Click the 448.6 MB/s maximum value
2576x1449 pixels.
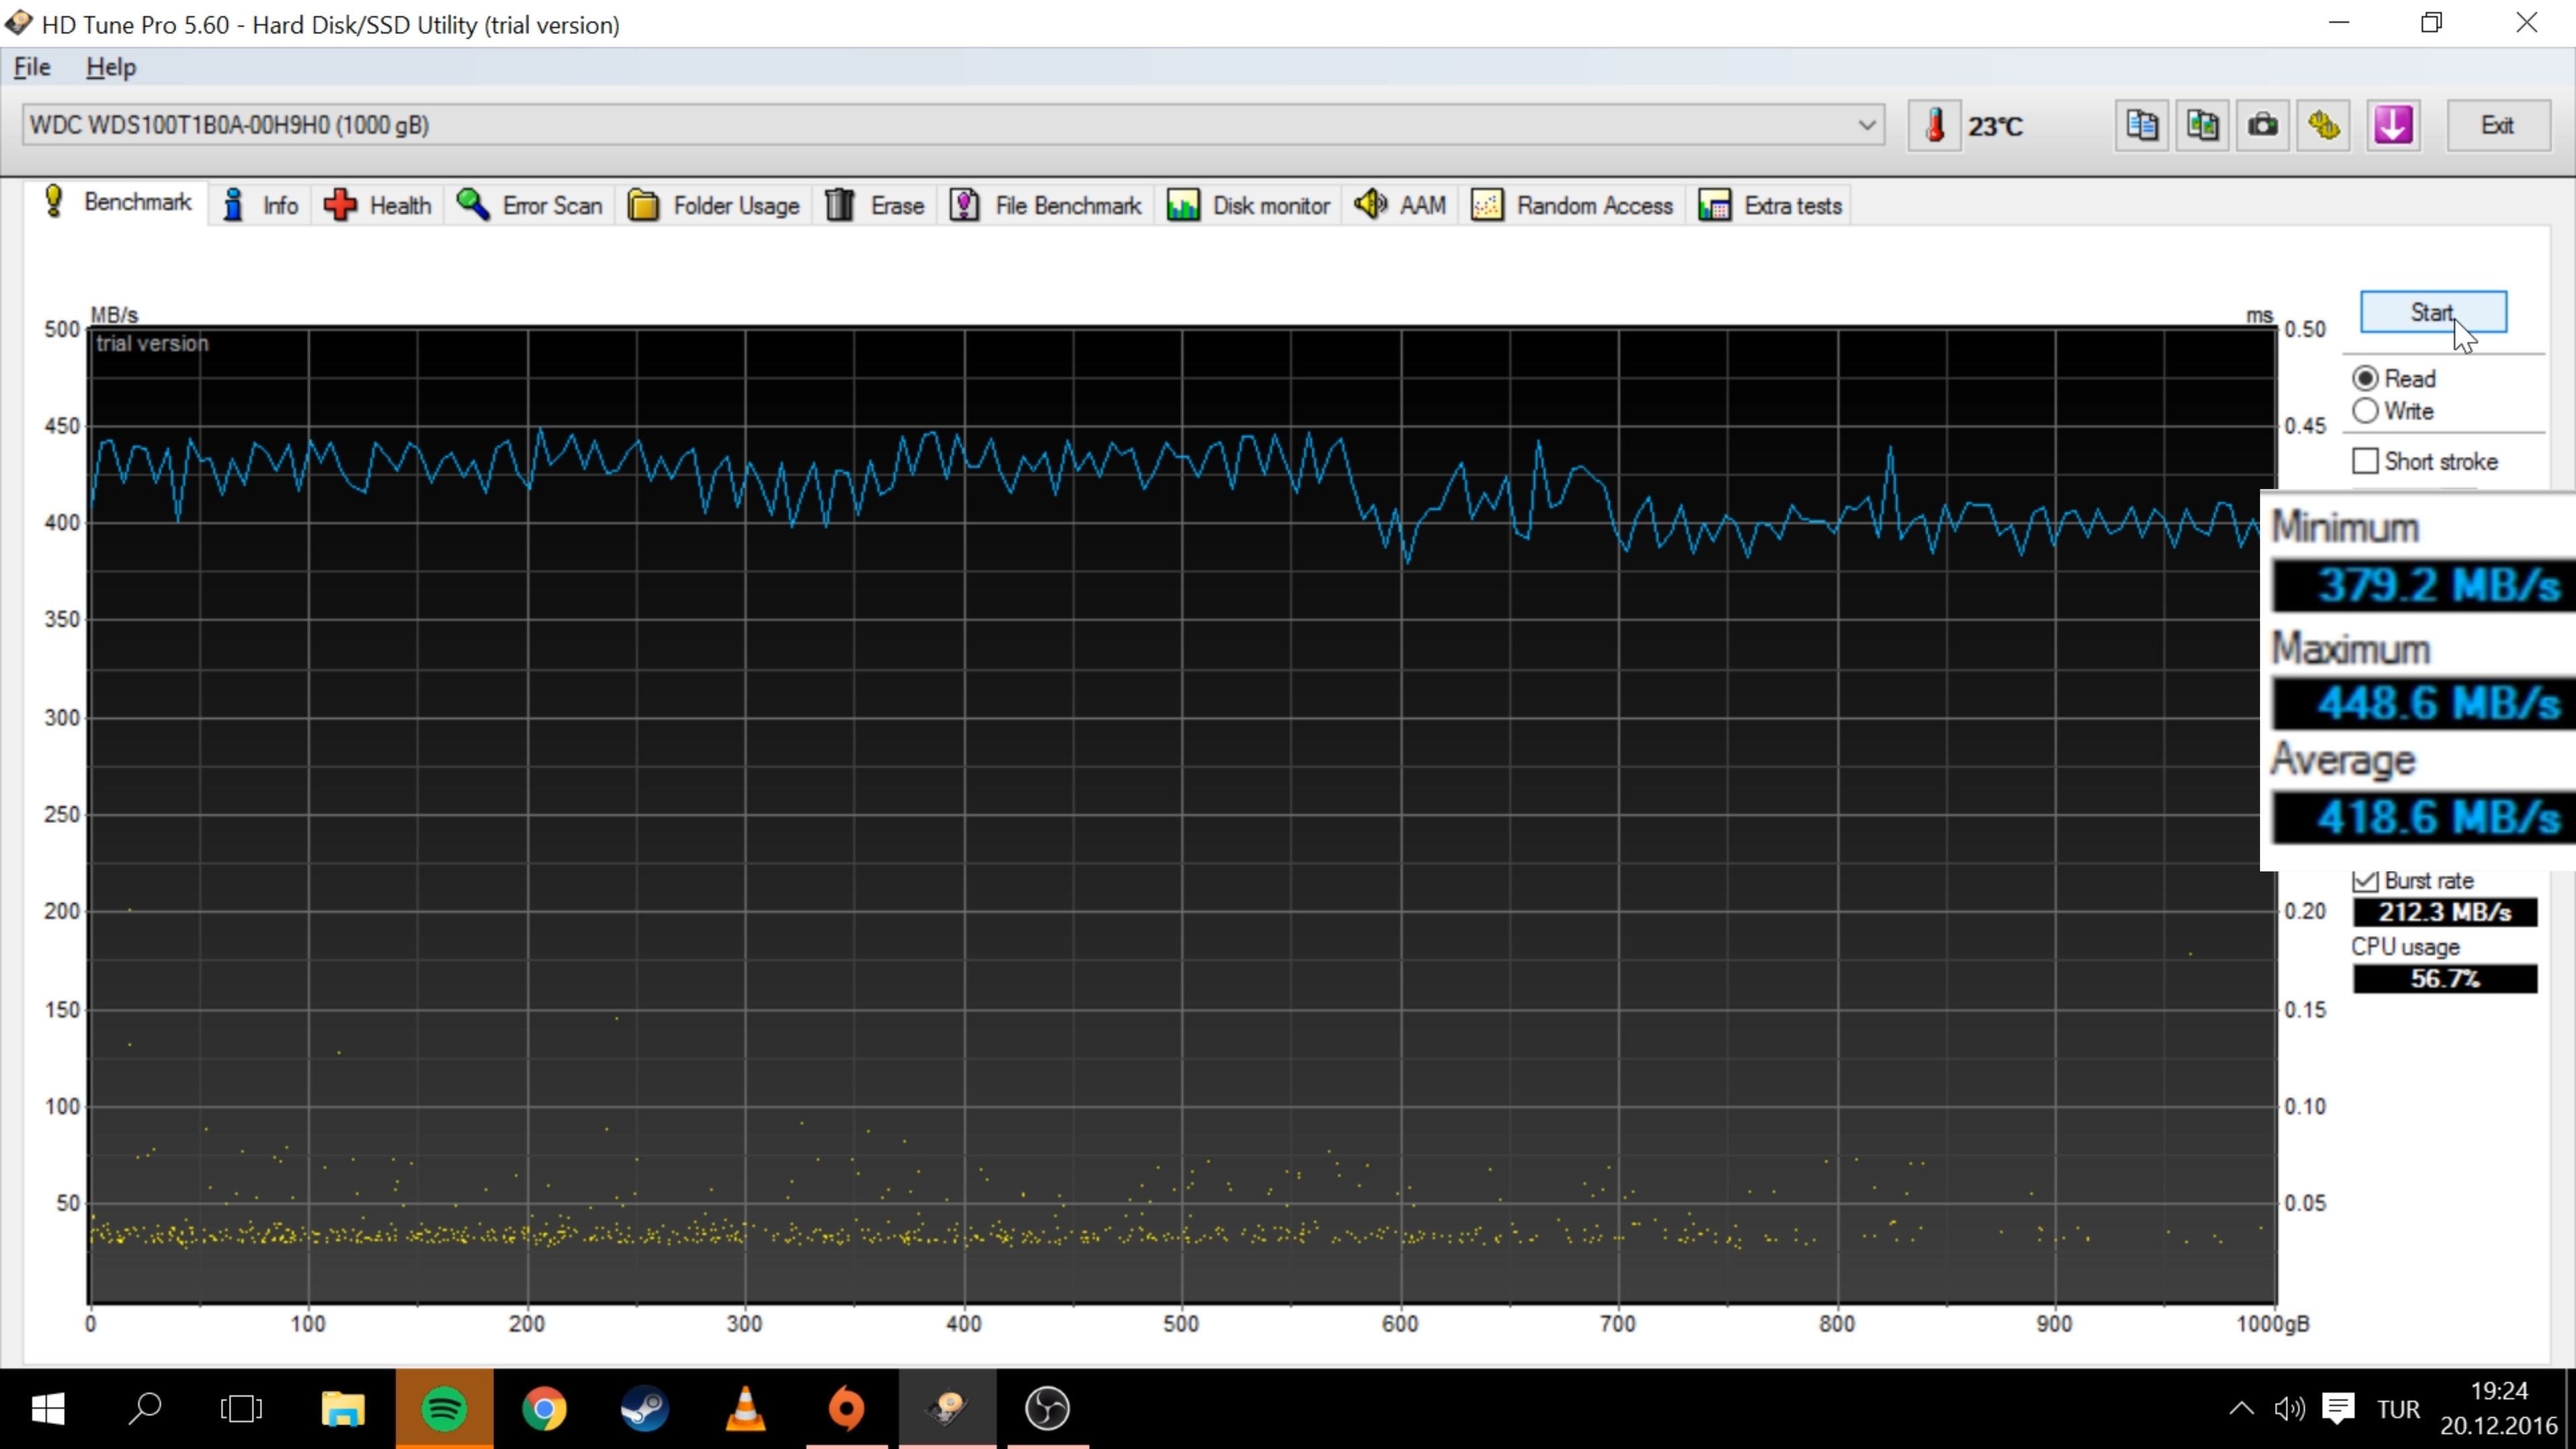pyautogui.click(x=2424, y=703)
